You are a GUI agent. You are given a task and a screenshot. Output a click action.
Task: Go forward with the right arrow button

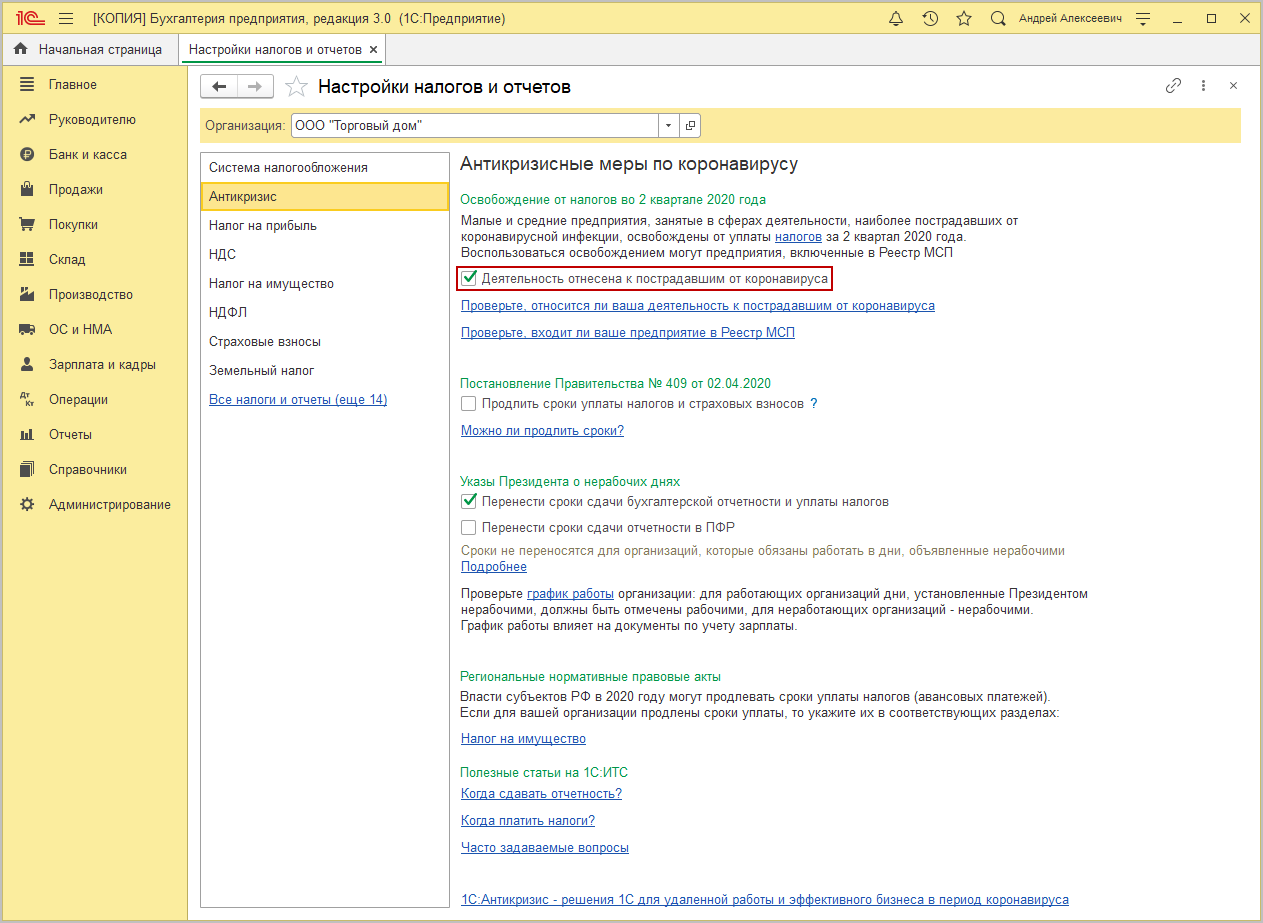click(x=255, y=87)
